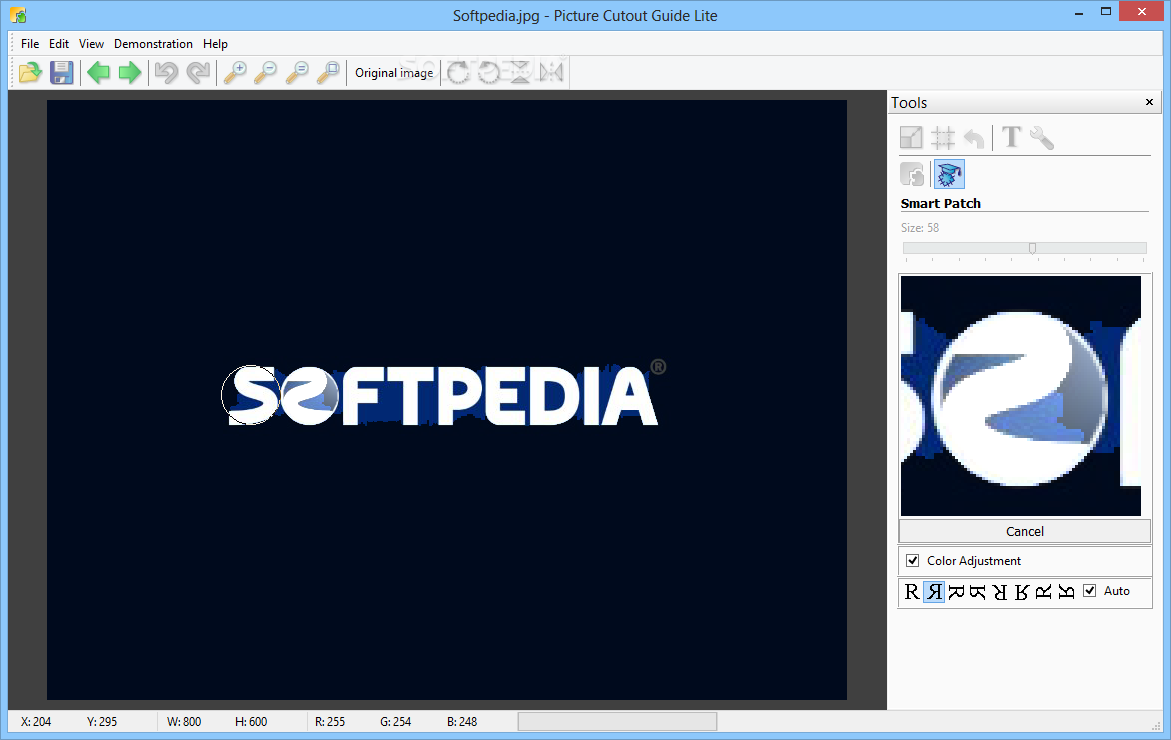Select the Smart Patch tool icon
The image size is (1171, 740).
tap(949, 175)
